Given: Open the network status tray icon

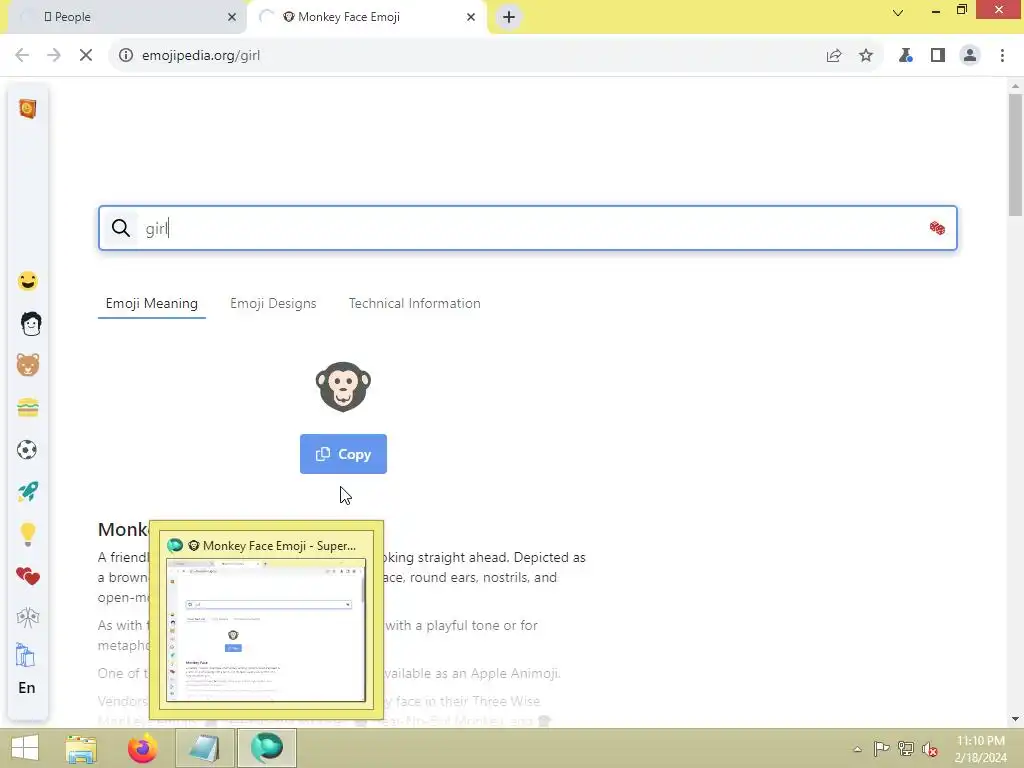Looking at the screenshot, I should (x=906, y=748).
